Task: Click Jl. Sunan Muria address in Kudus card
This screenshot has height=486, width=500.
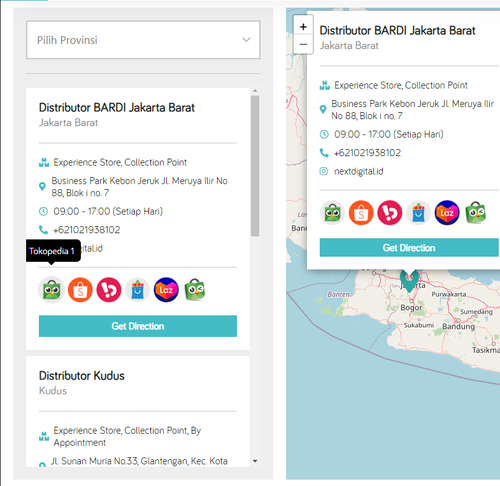Action: [x=139, y=461]
